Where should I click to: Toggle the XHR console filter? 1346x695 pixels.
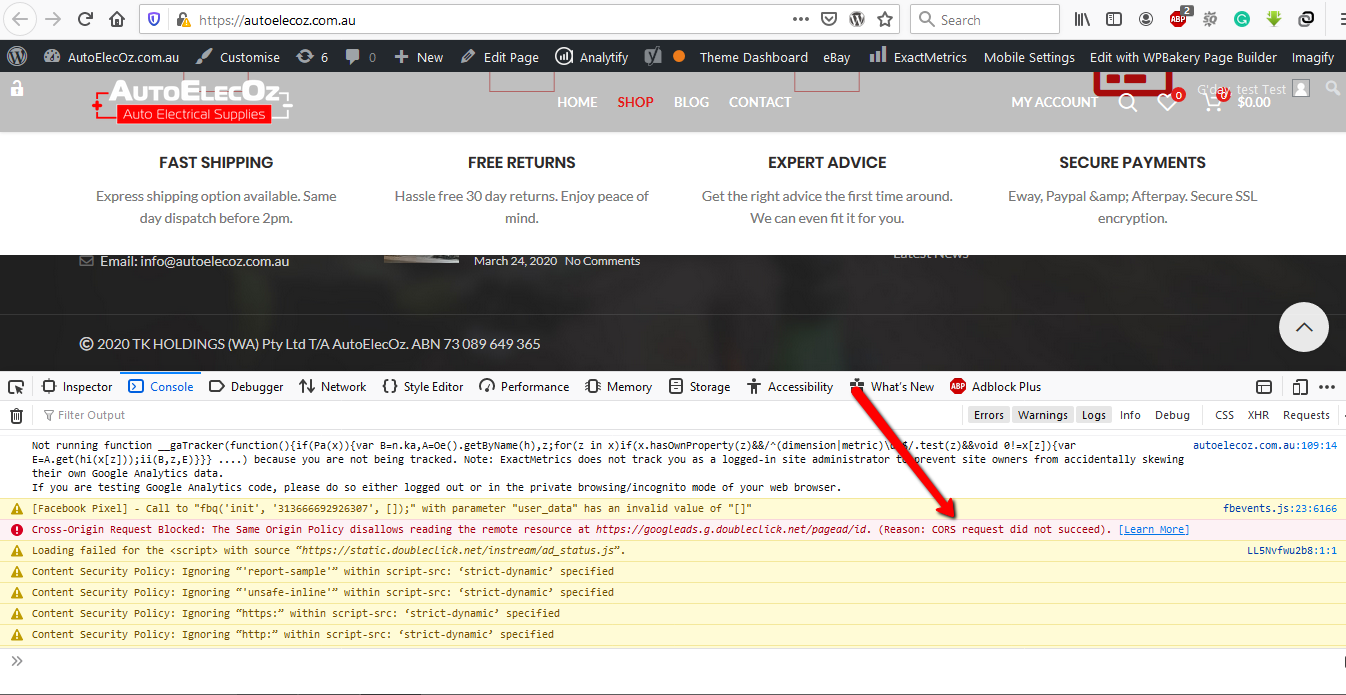pos(1258,415)
